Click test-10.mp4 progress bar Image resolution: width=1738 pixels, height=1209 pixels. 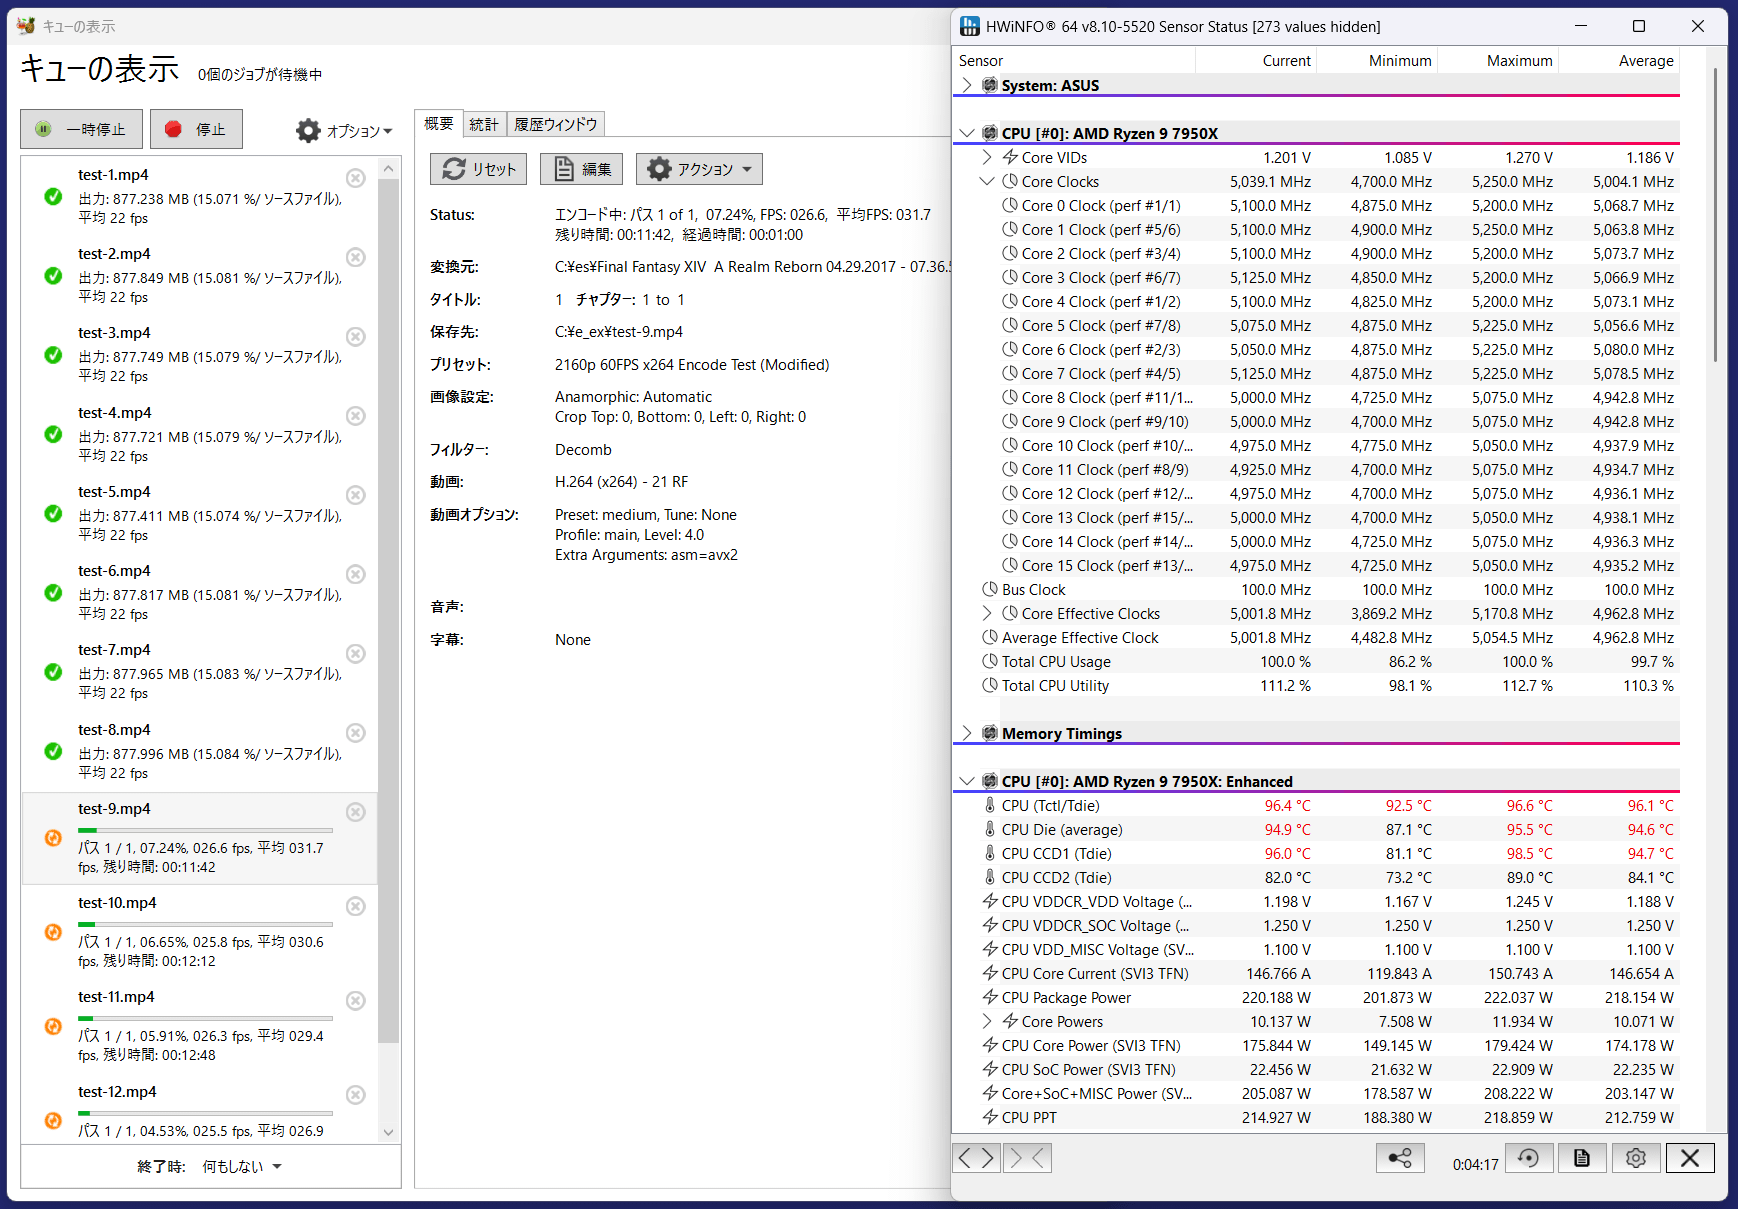(205, 924)
